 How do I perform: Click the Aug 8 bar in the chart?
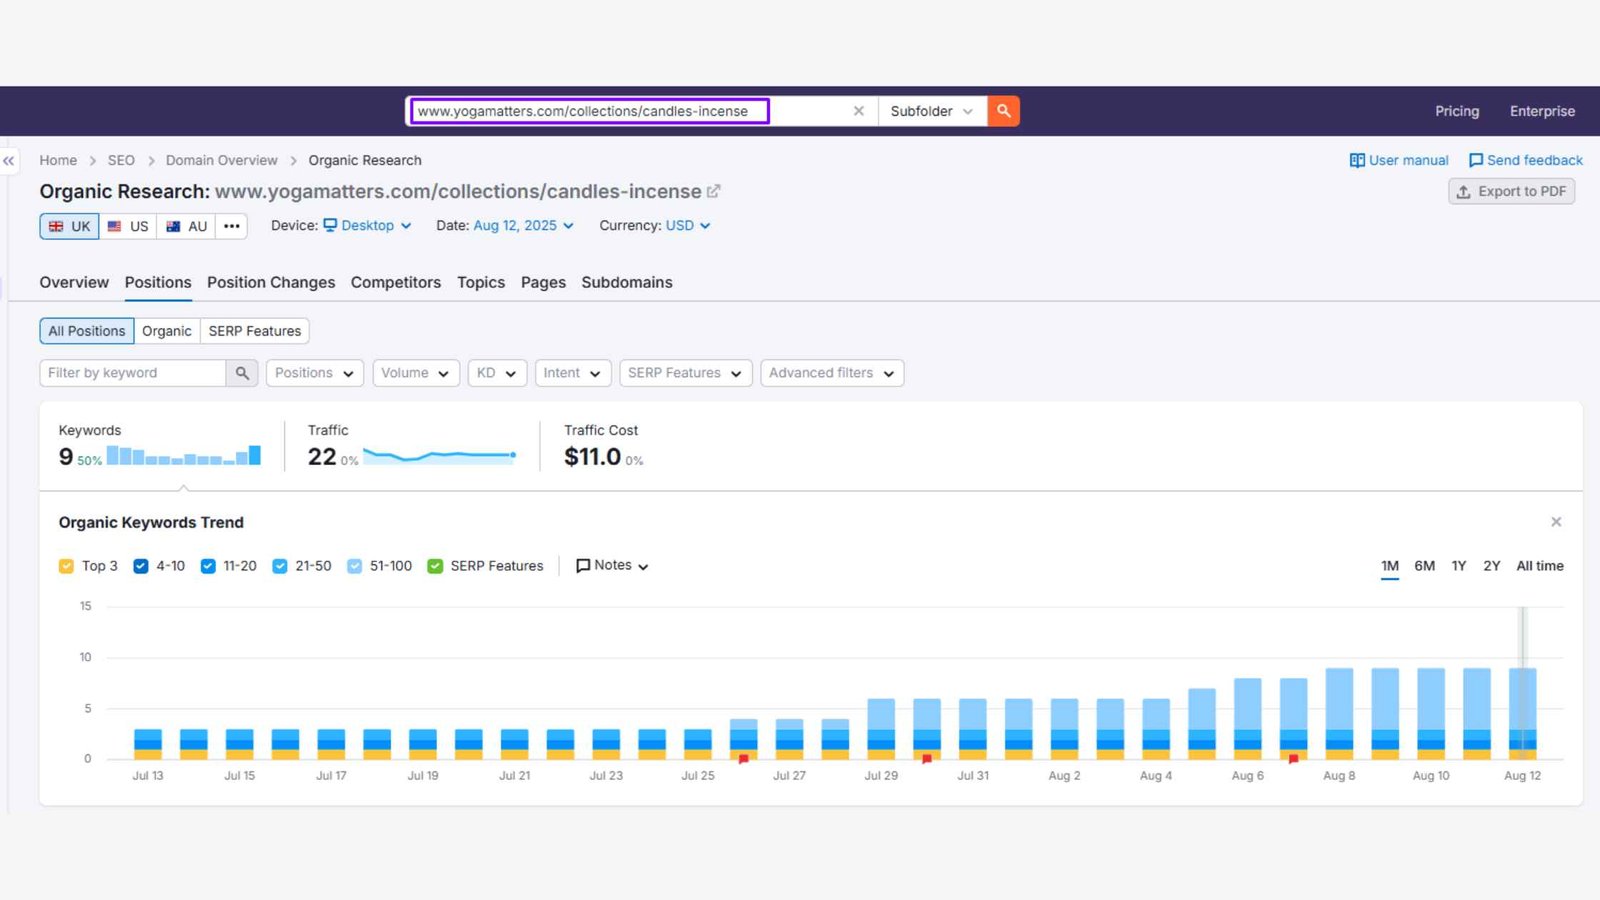tap(1339, 713)
